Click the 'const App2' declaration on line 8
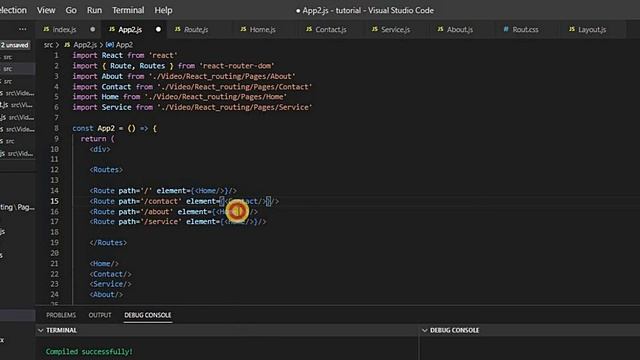Image resolution: width=640 pixels, height=360 pixels. (x=93, y=128)
